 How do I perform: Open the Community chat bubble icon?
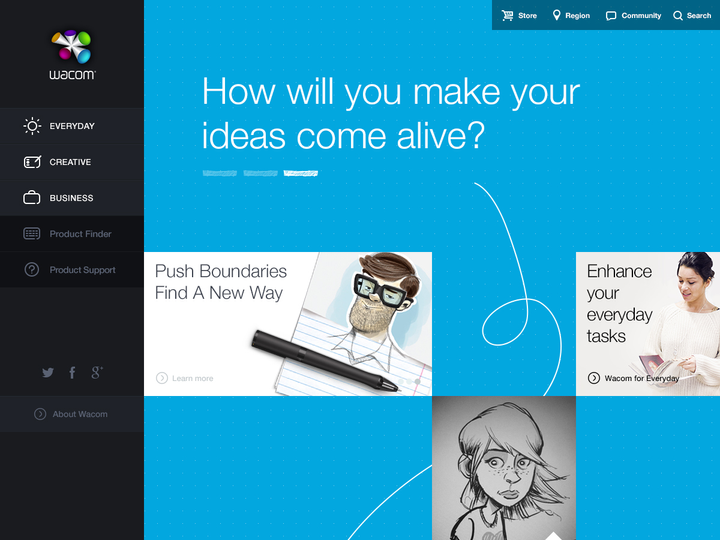[611, 16]
